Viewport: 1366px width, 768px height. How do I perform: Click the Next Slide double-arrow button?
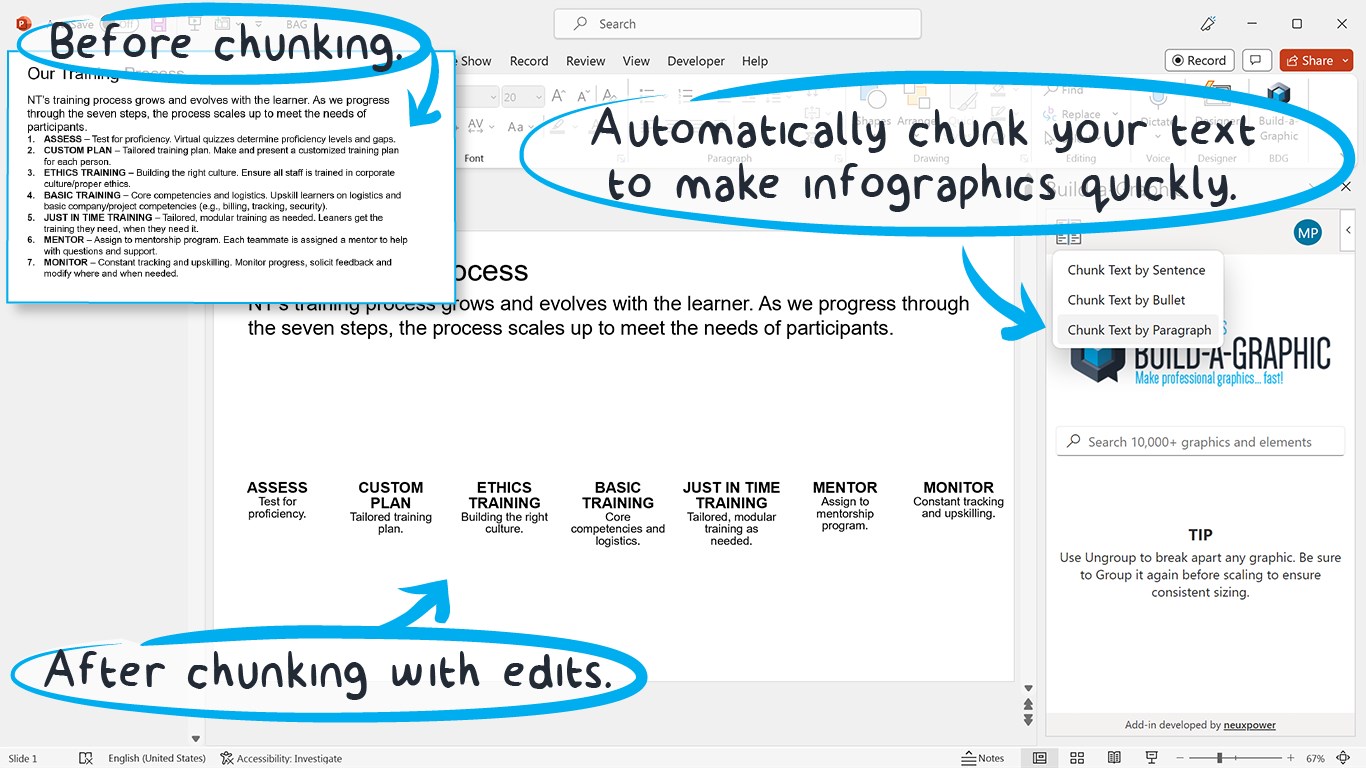click(1028, 721)
